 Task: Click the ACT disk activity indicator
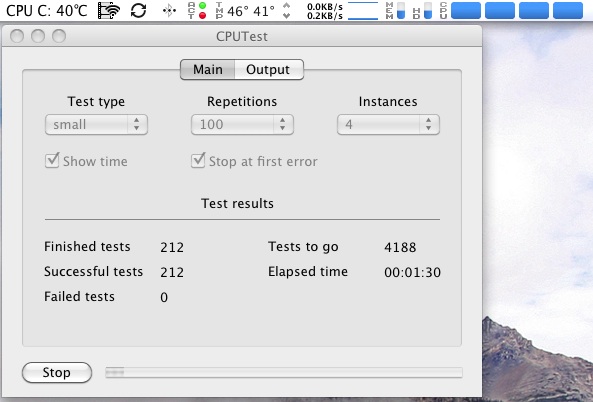tap(197, 11)
